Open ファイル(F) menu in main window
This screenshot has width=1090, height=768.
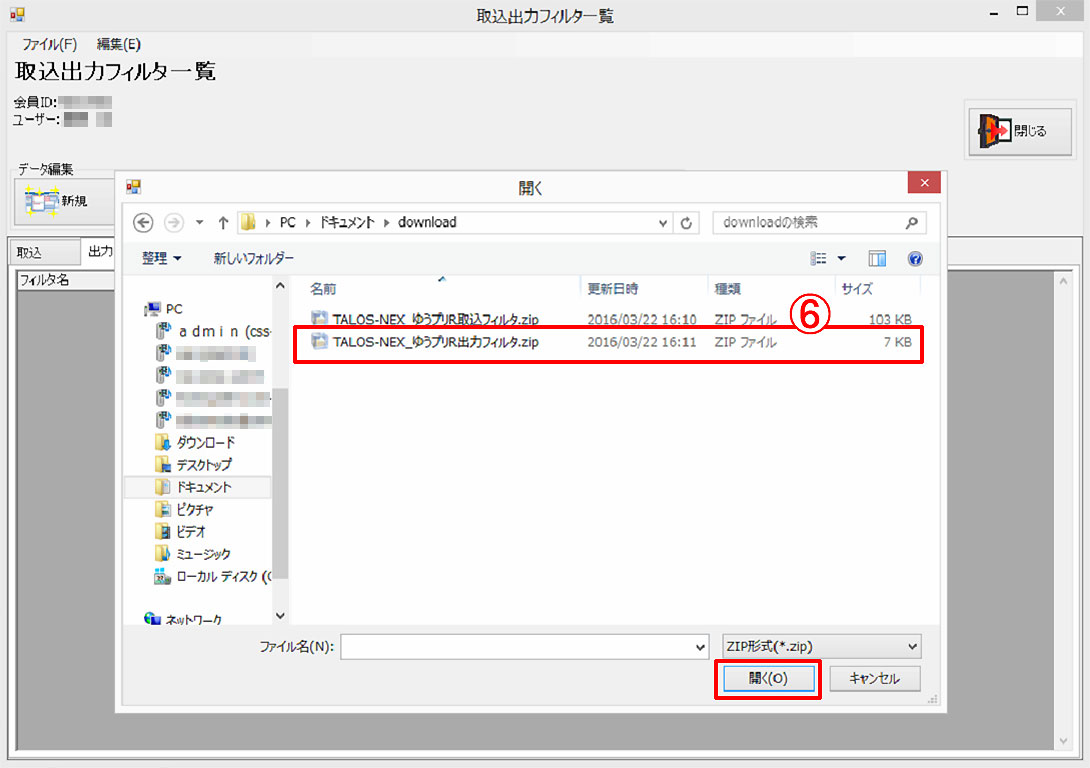click(49, 44)
